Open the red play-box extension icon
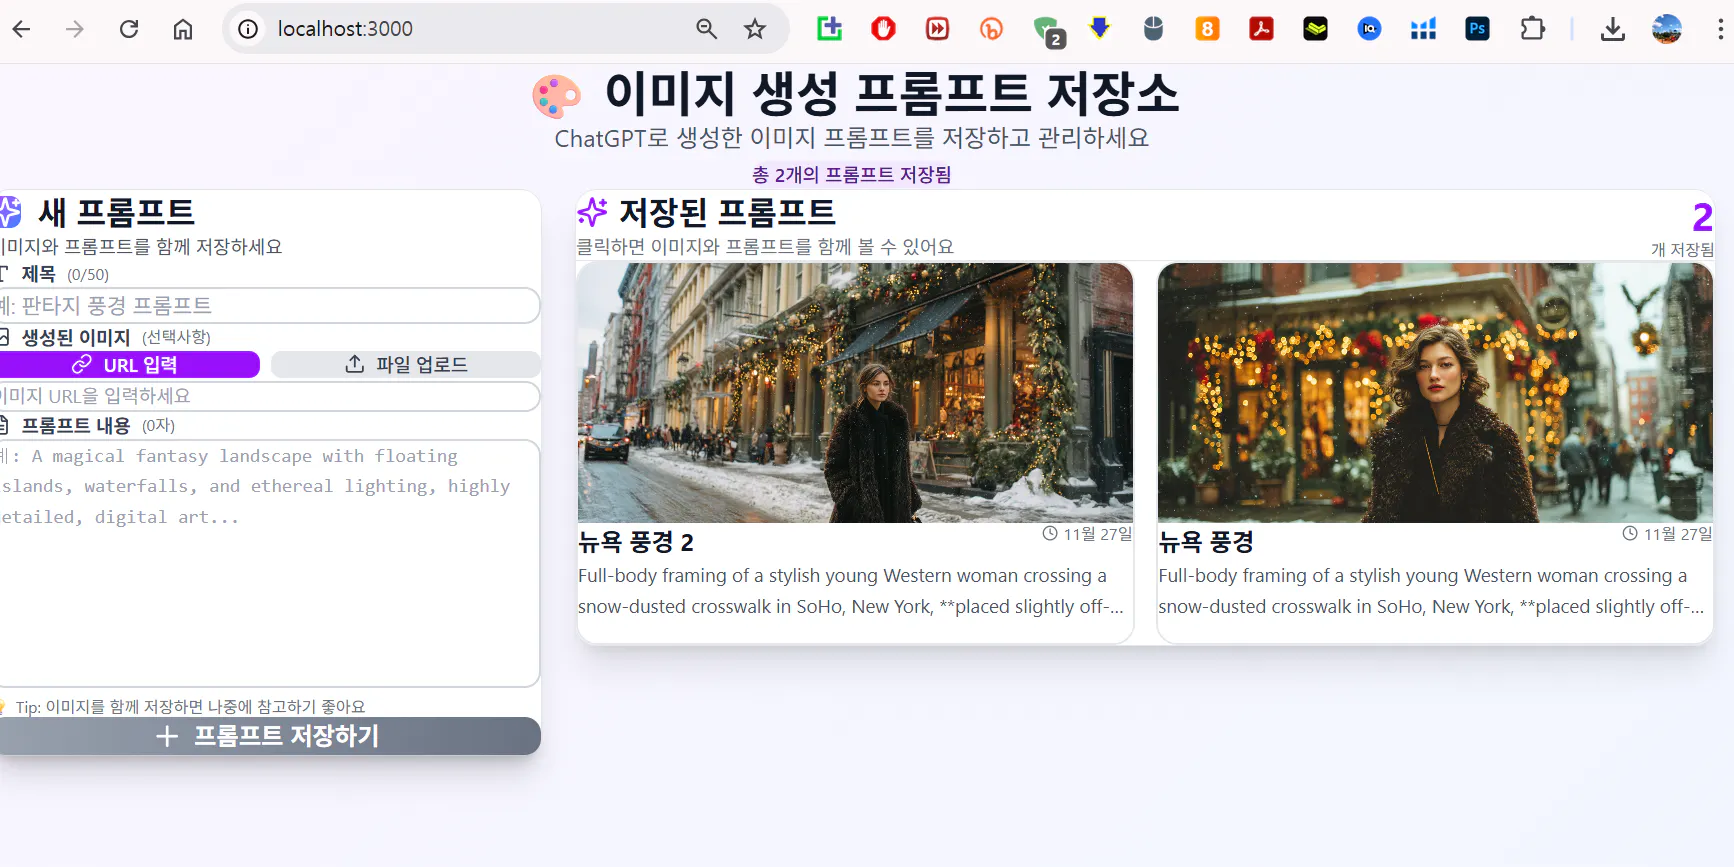This screenshot has width=1734, height=867. [x=937, y=29]
